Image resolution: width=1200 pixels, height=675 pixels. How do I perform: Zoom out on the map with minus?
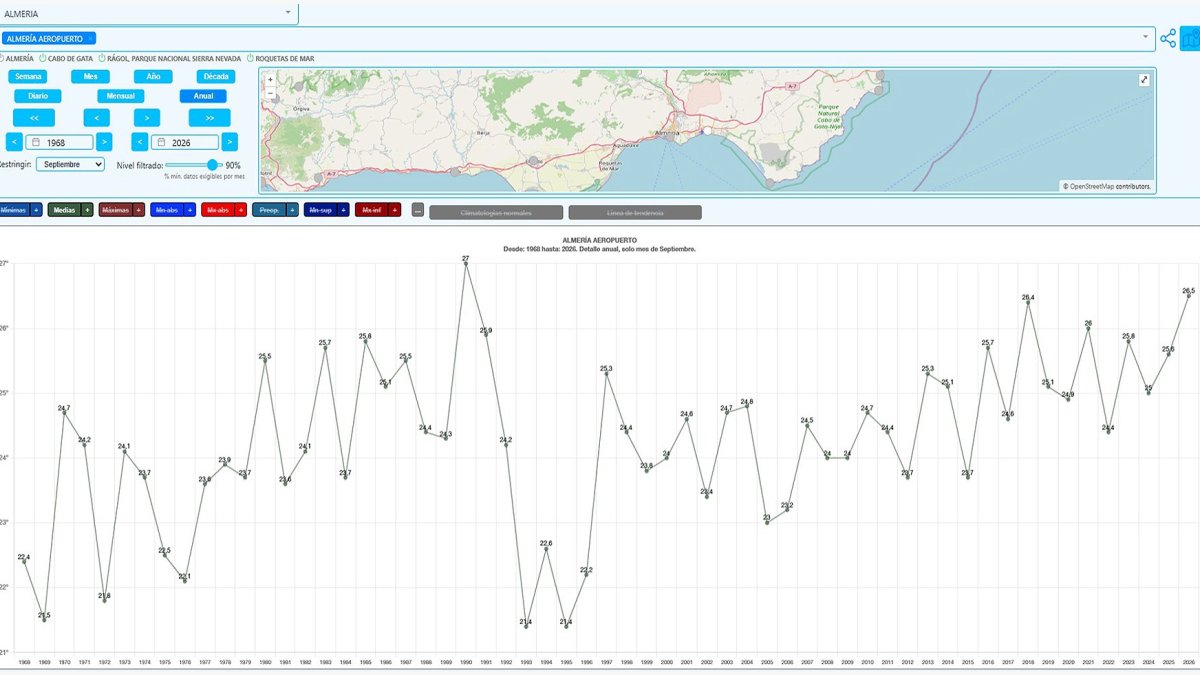270,91
